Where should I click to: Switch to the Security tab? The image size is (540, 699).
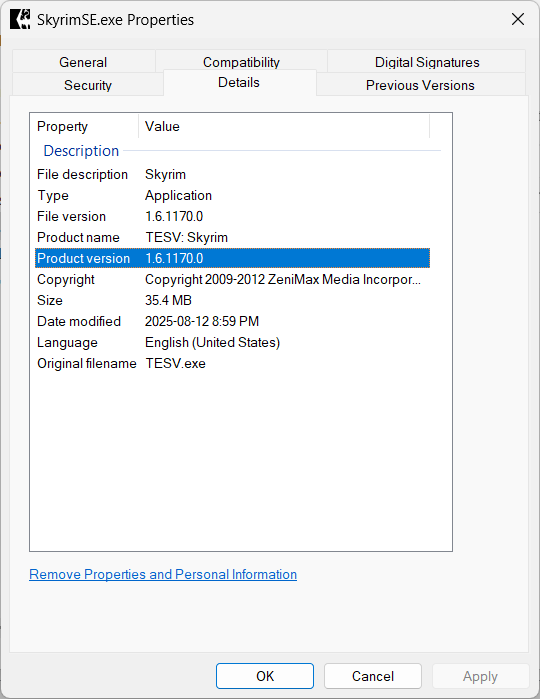88,85
